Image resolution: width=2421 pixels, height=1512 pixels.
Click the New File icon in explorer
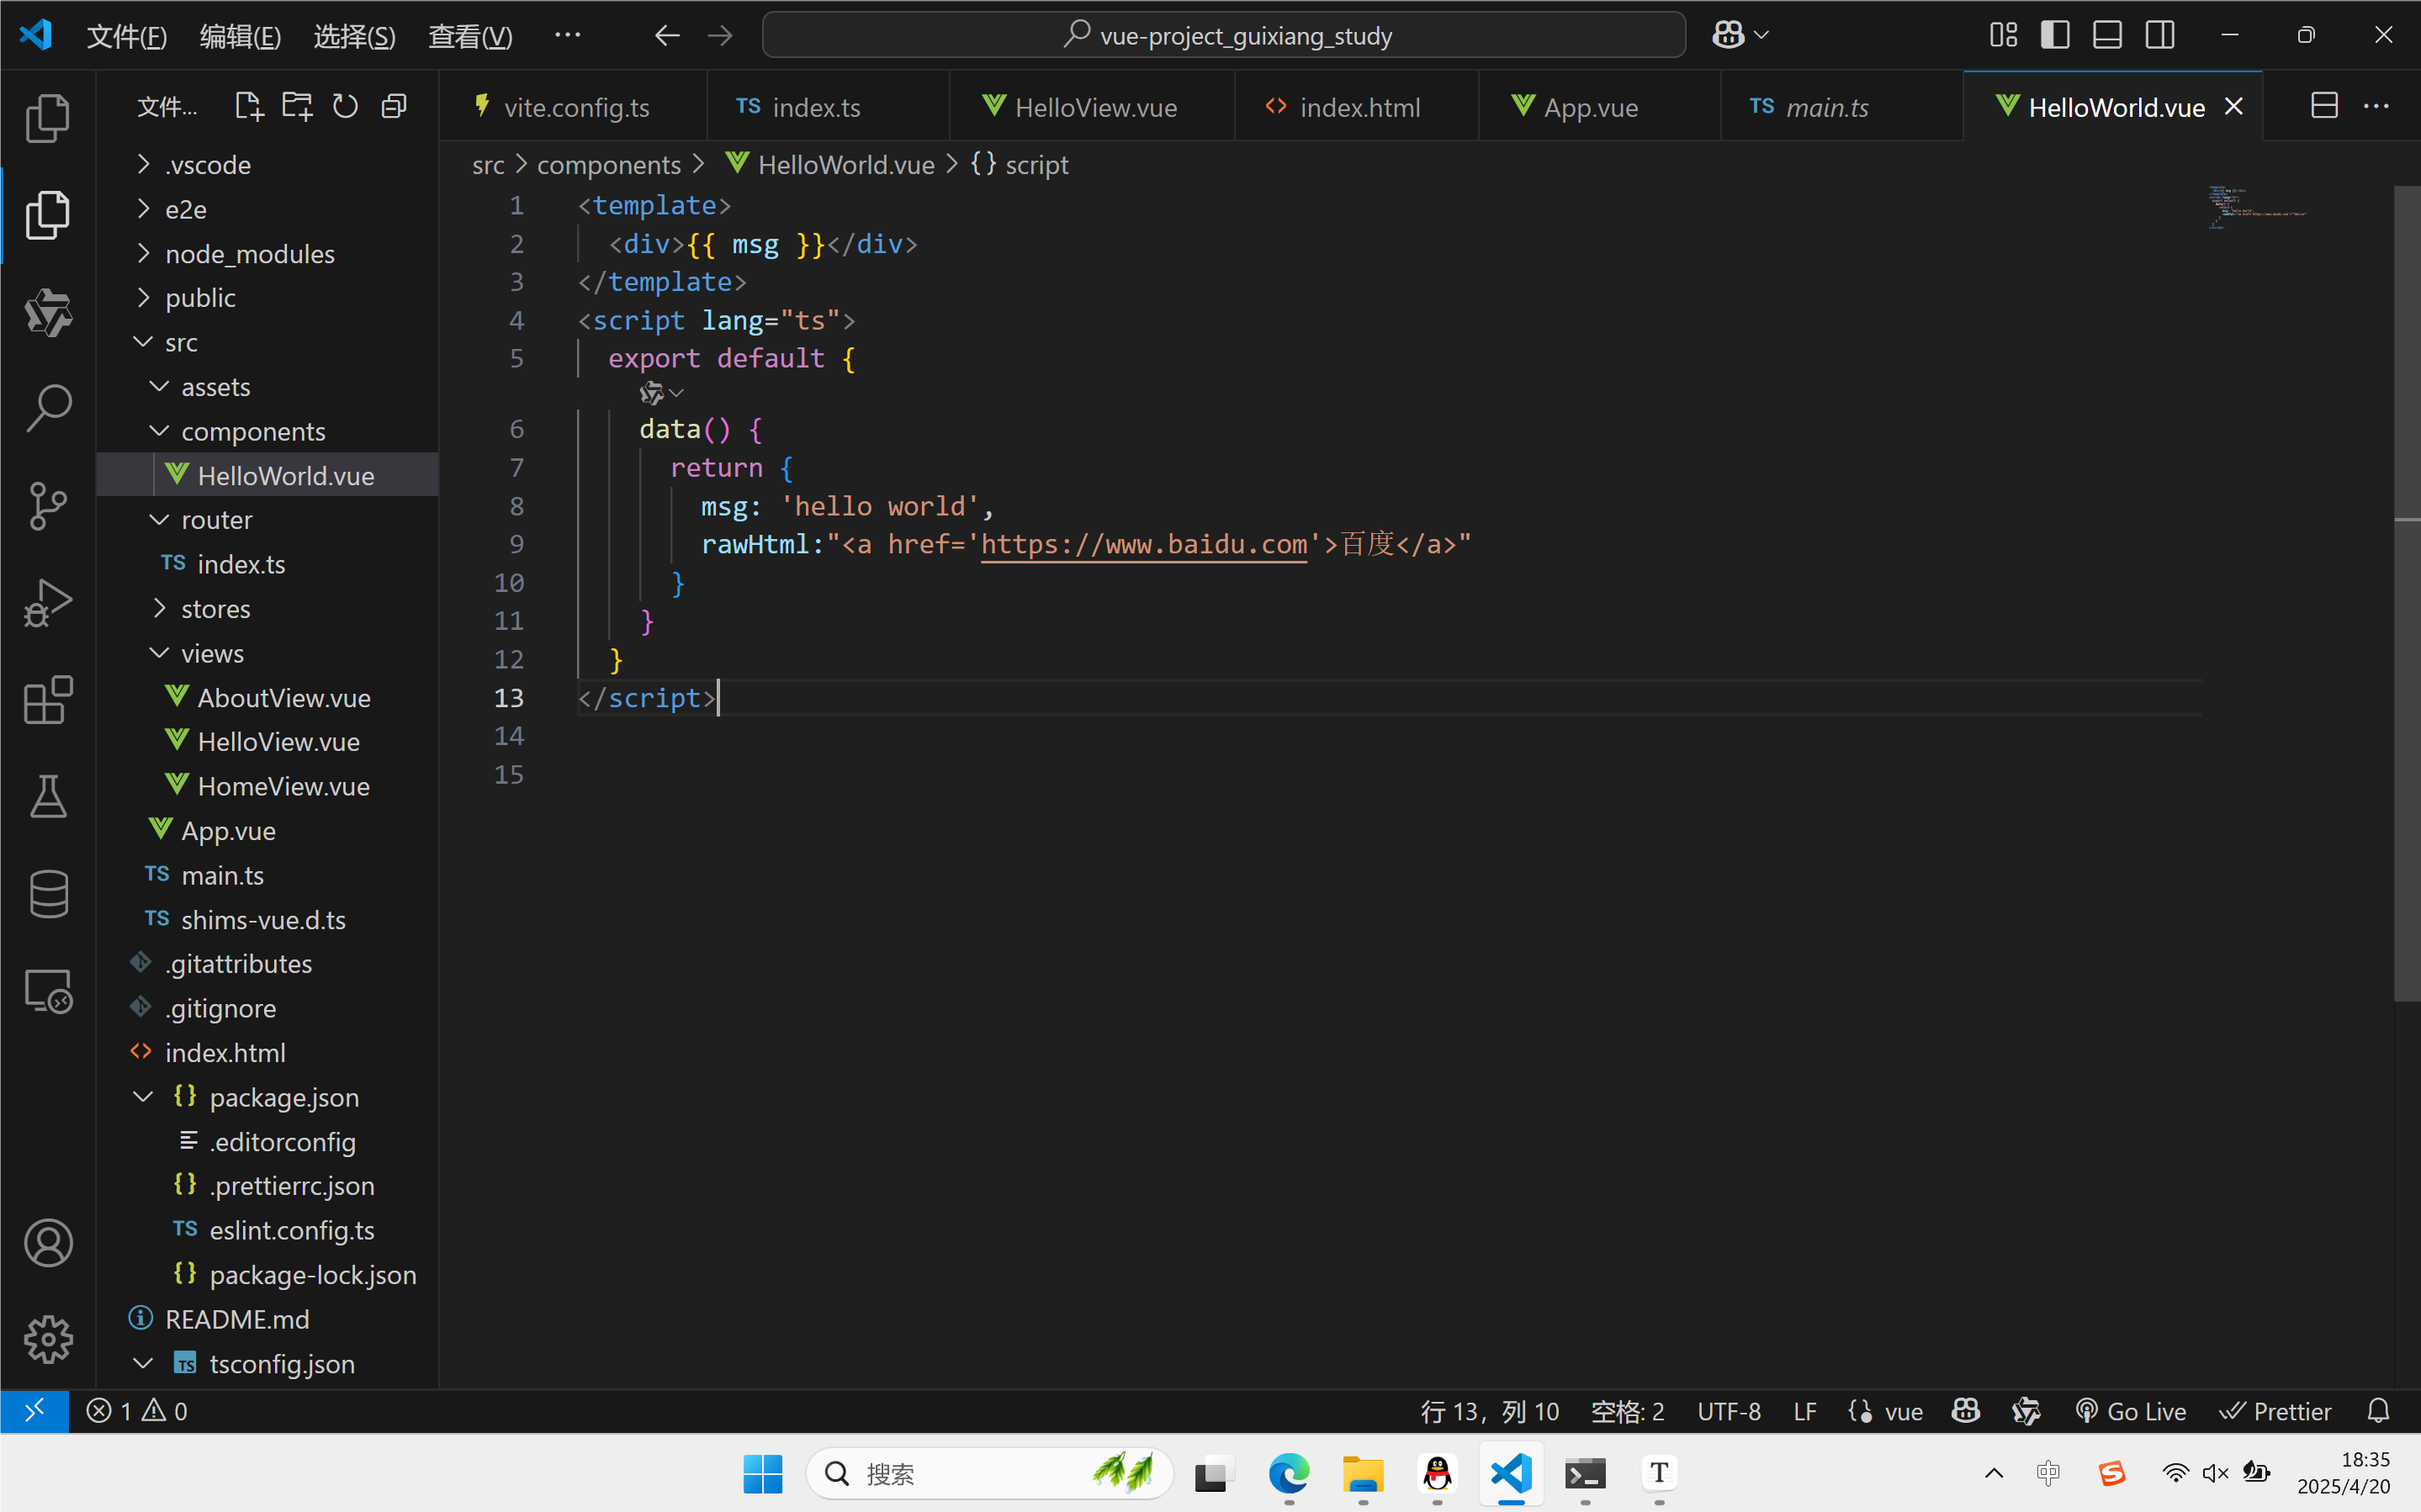[248, 106]
